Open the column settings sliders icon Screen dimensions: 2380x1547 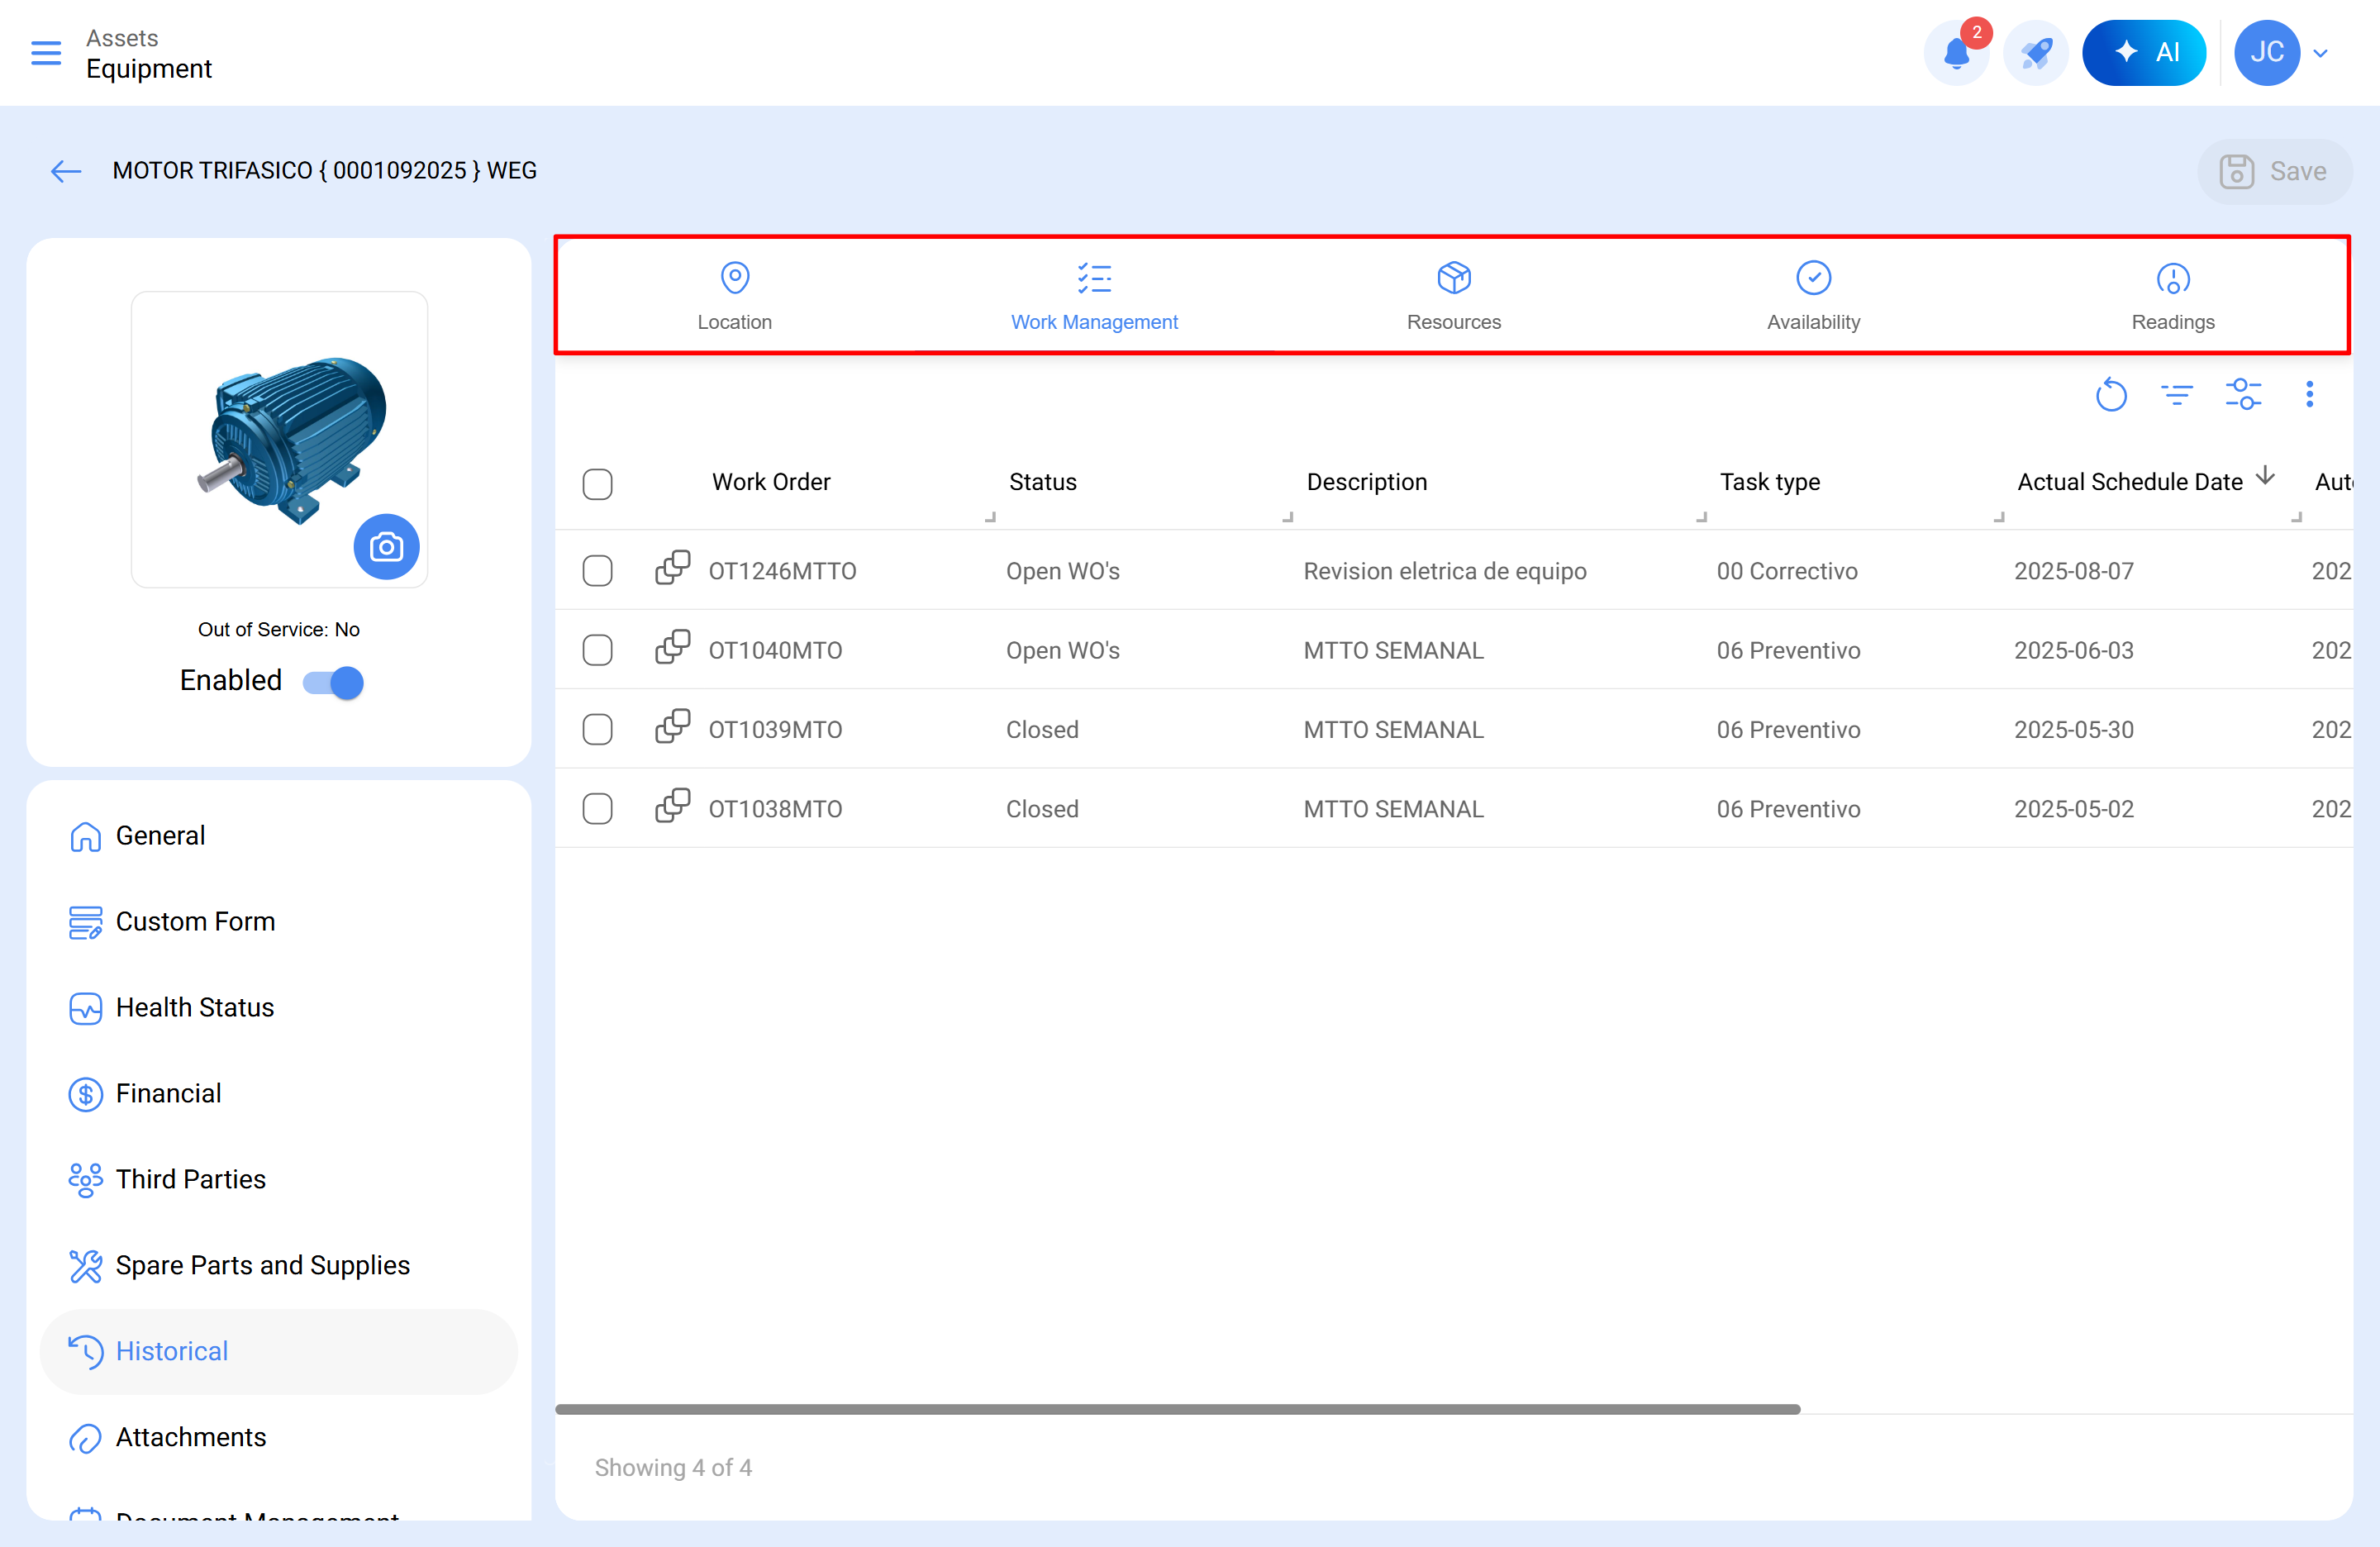pos(2243,394)
